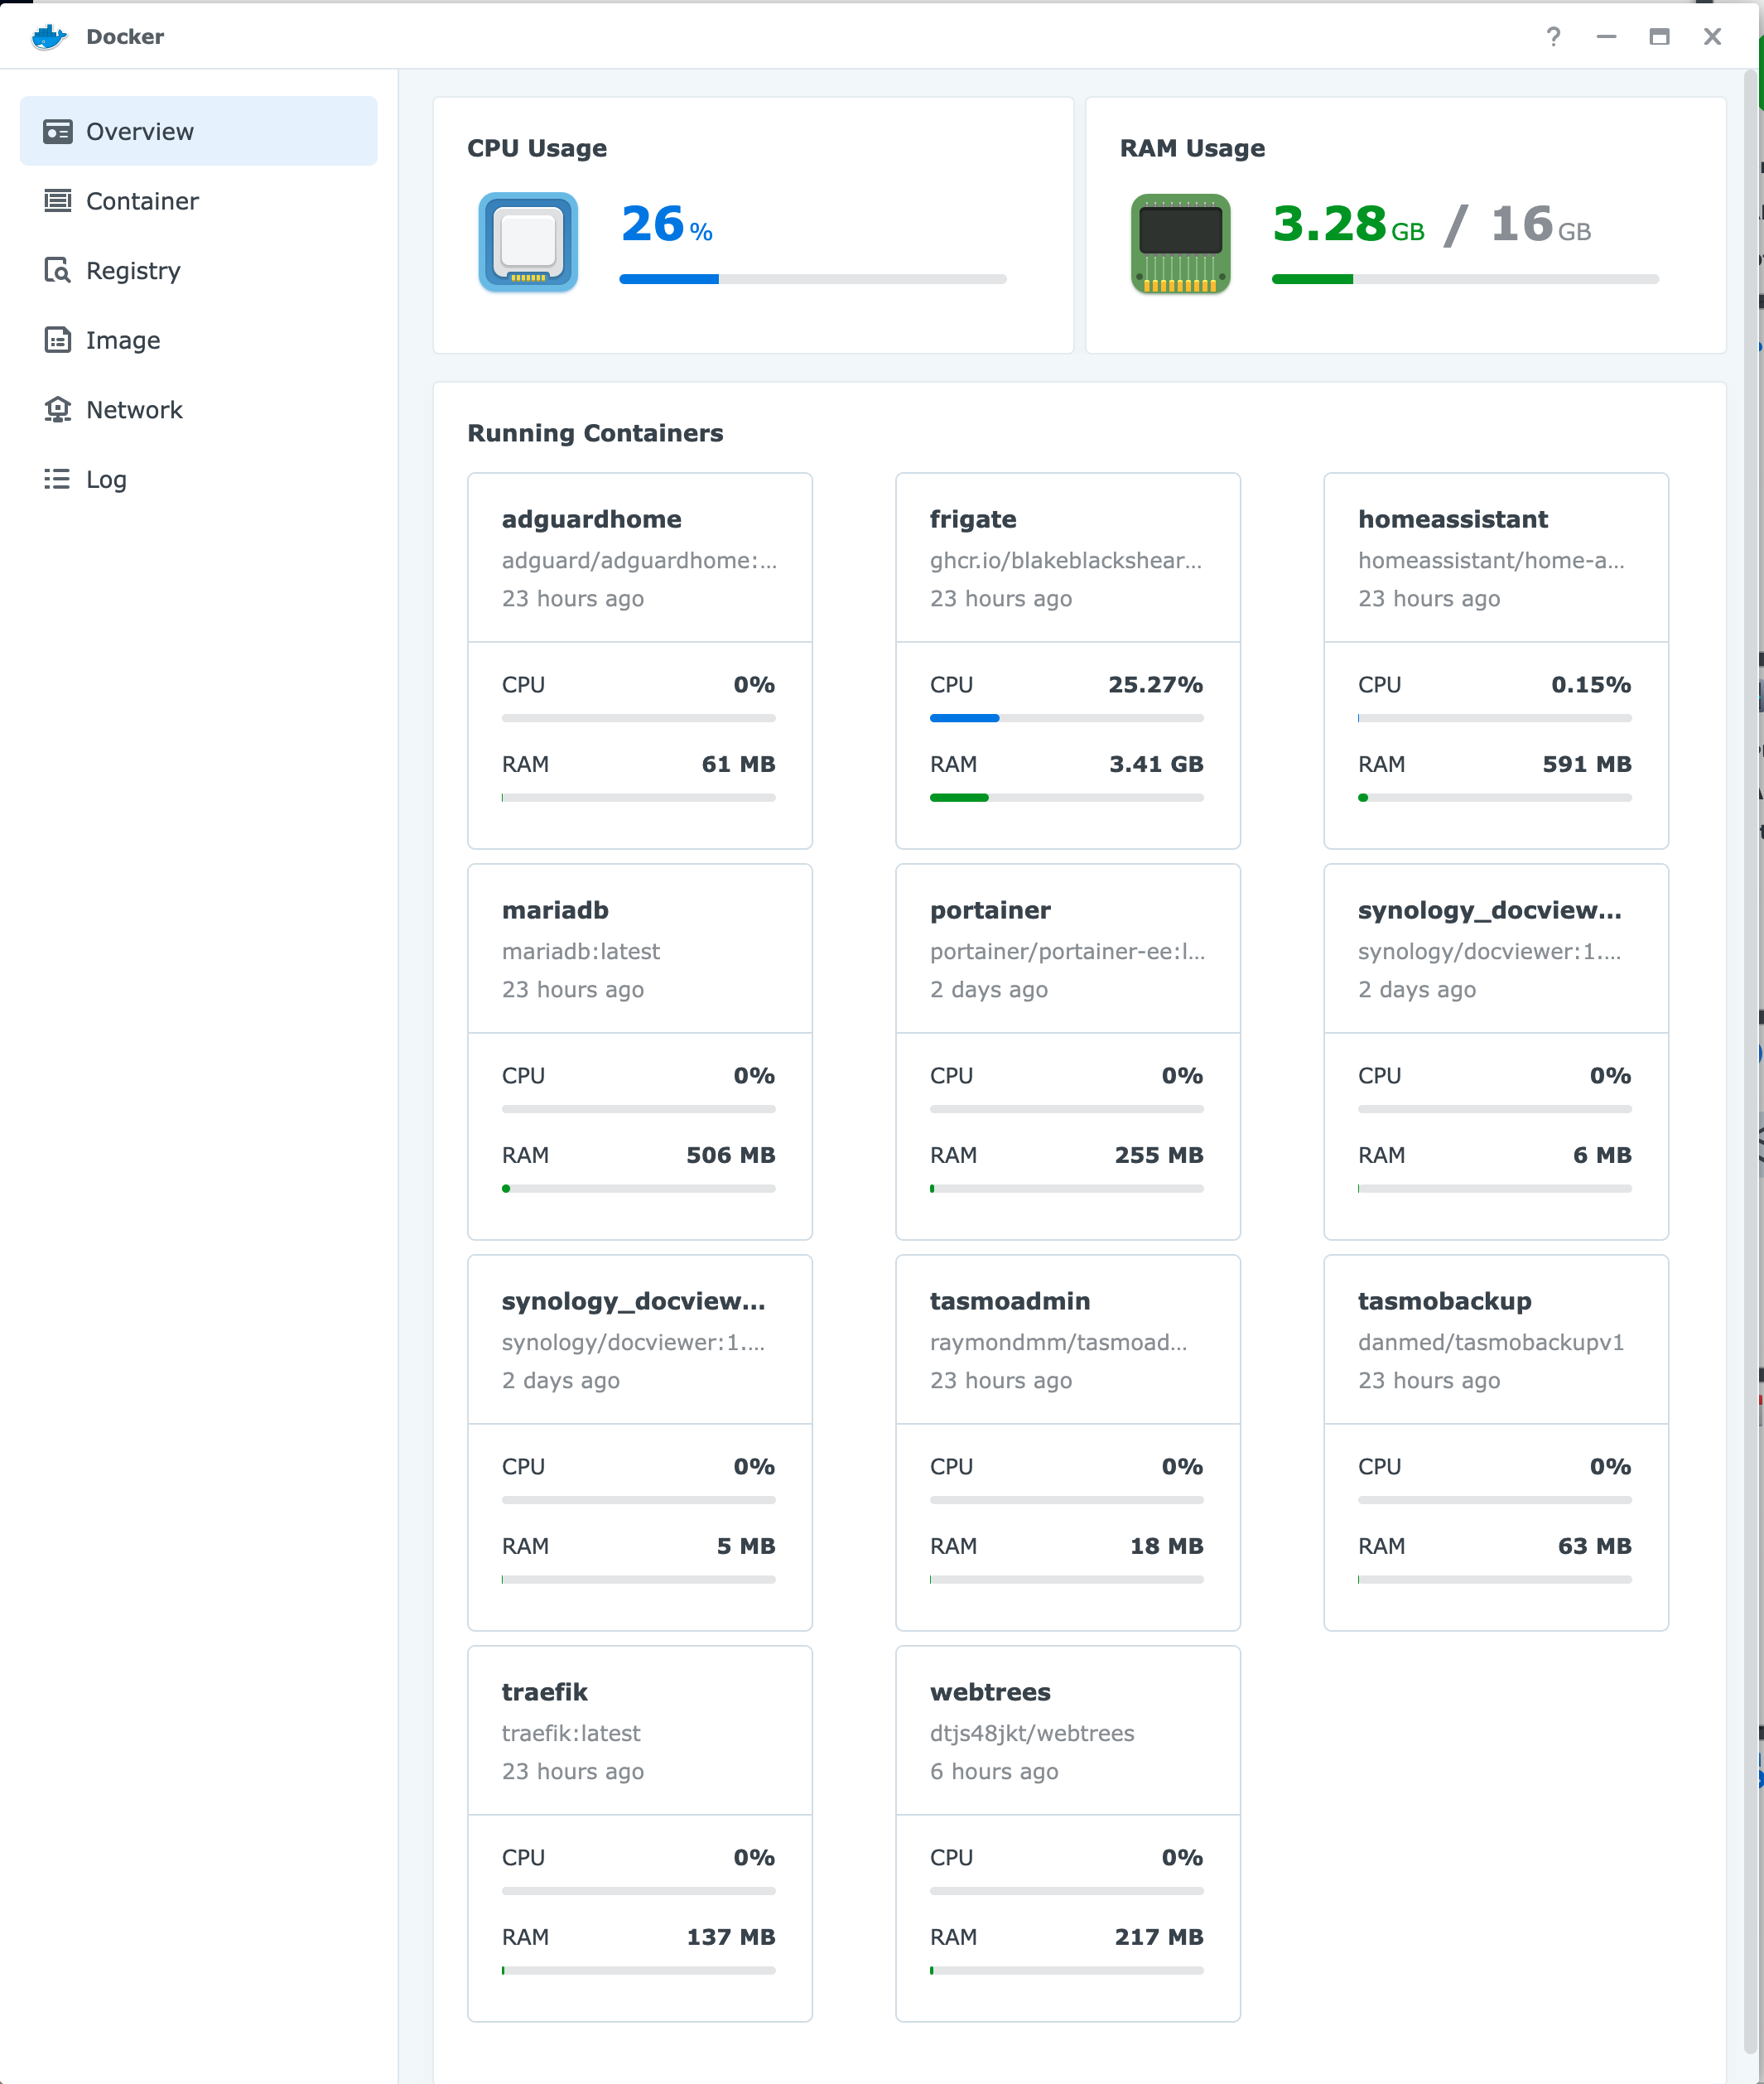This screenshot has width=1764, height=2084.
Task: Click the RAM memory module icon
Action: pyautogui.click(x=1180, y=243)
